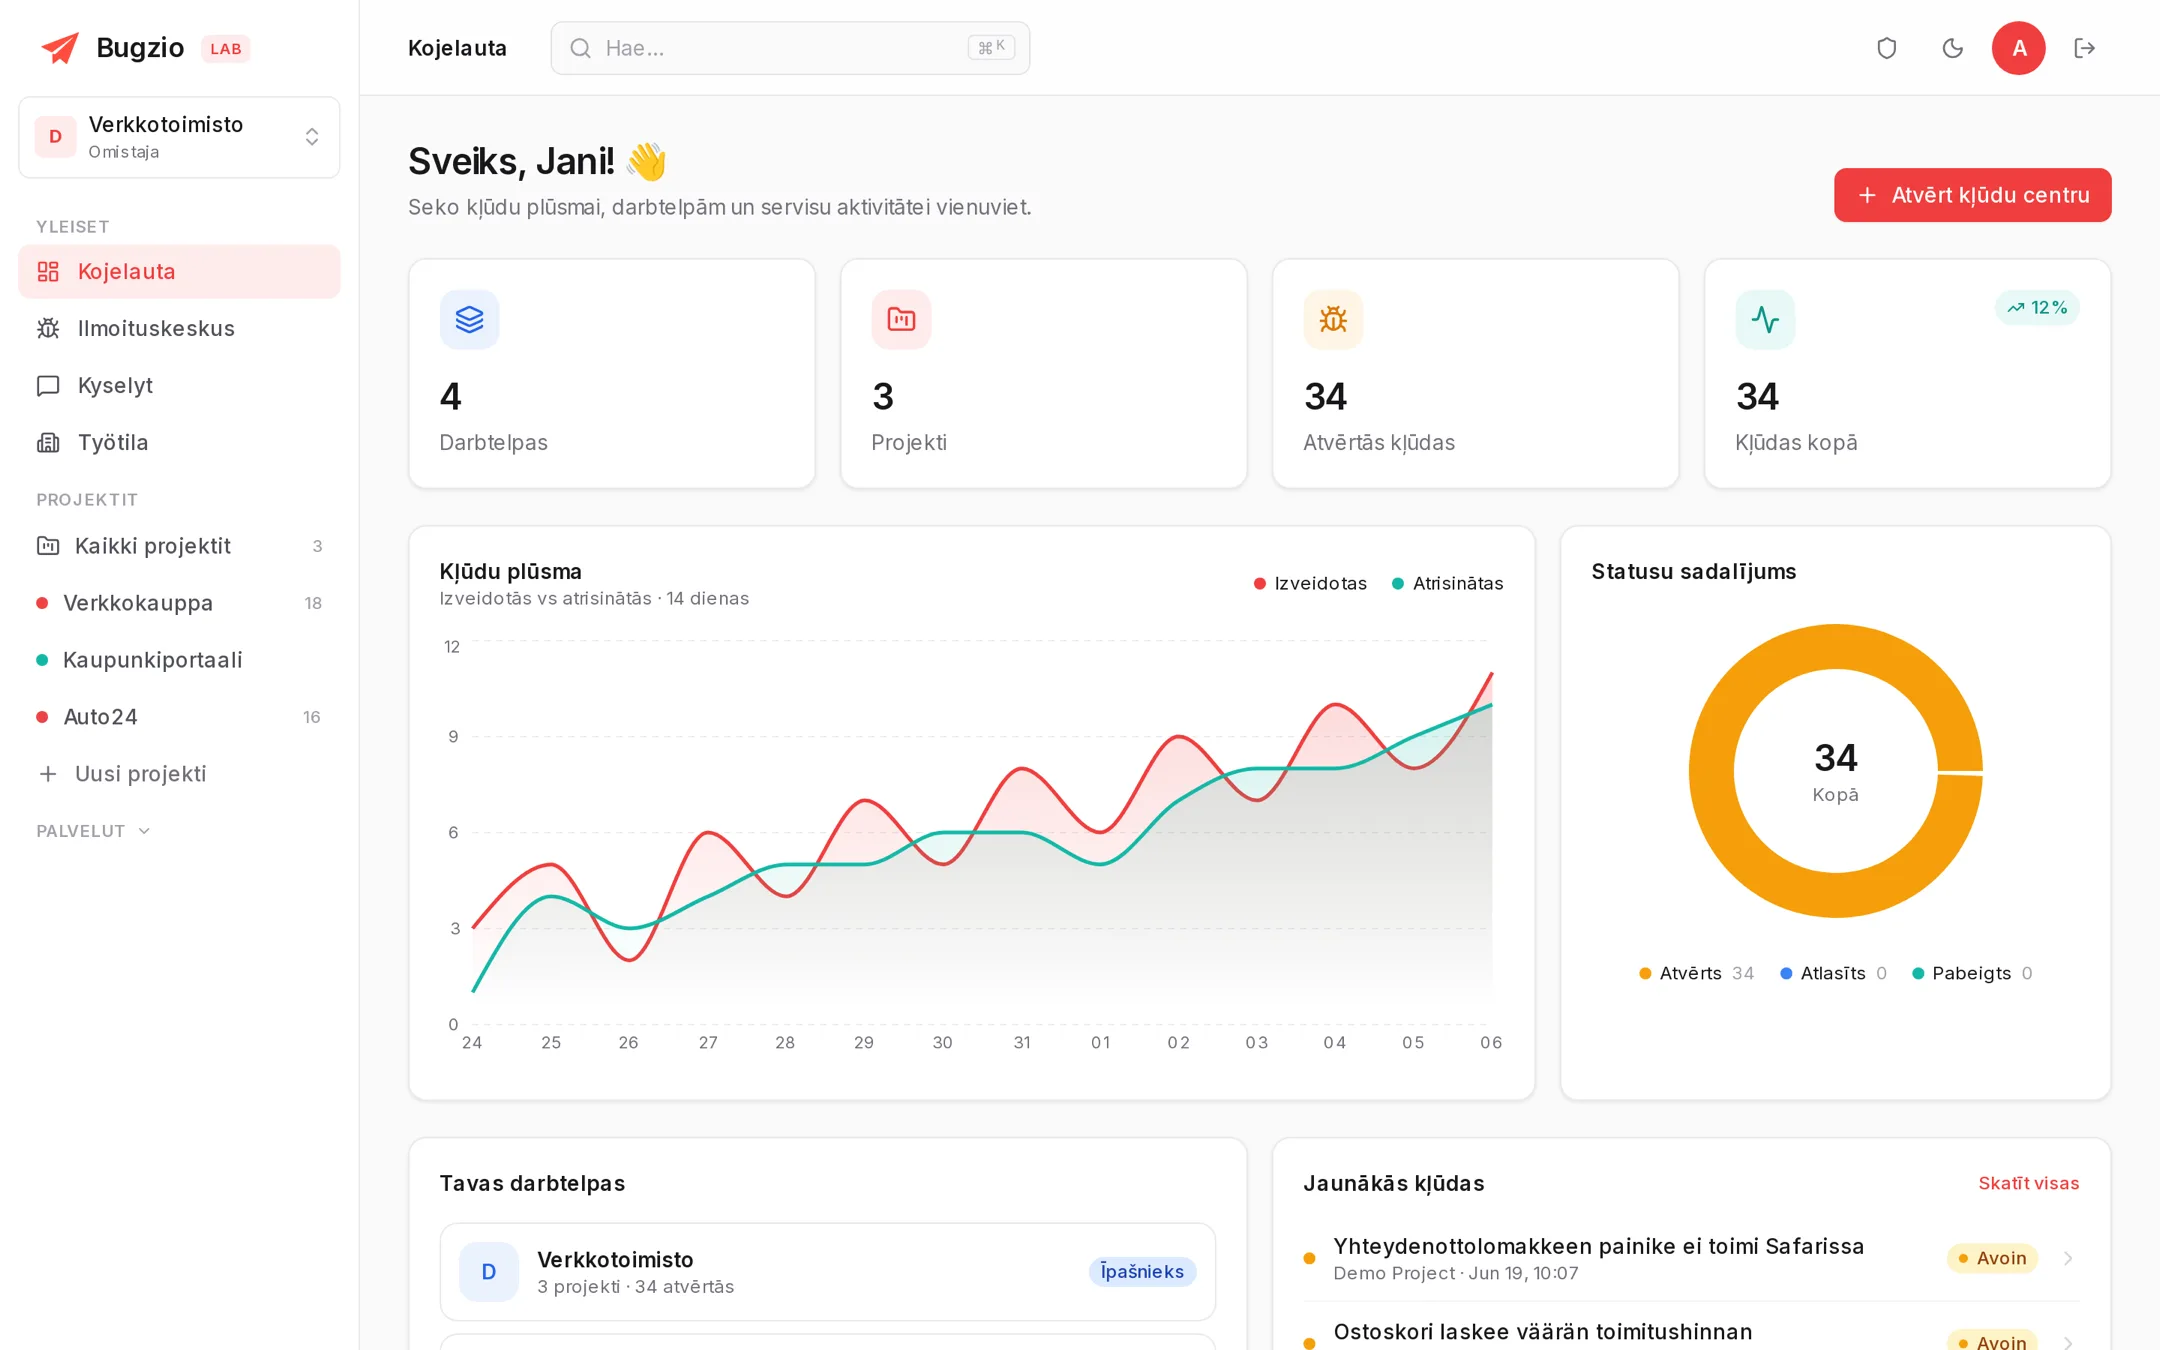Click the Atvērts status legend item

coord(1696,973)
